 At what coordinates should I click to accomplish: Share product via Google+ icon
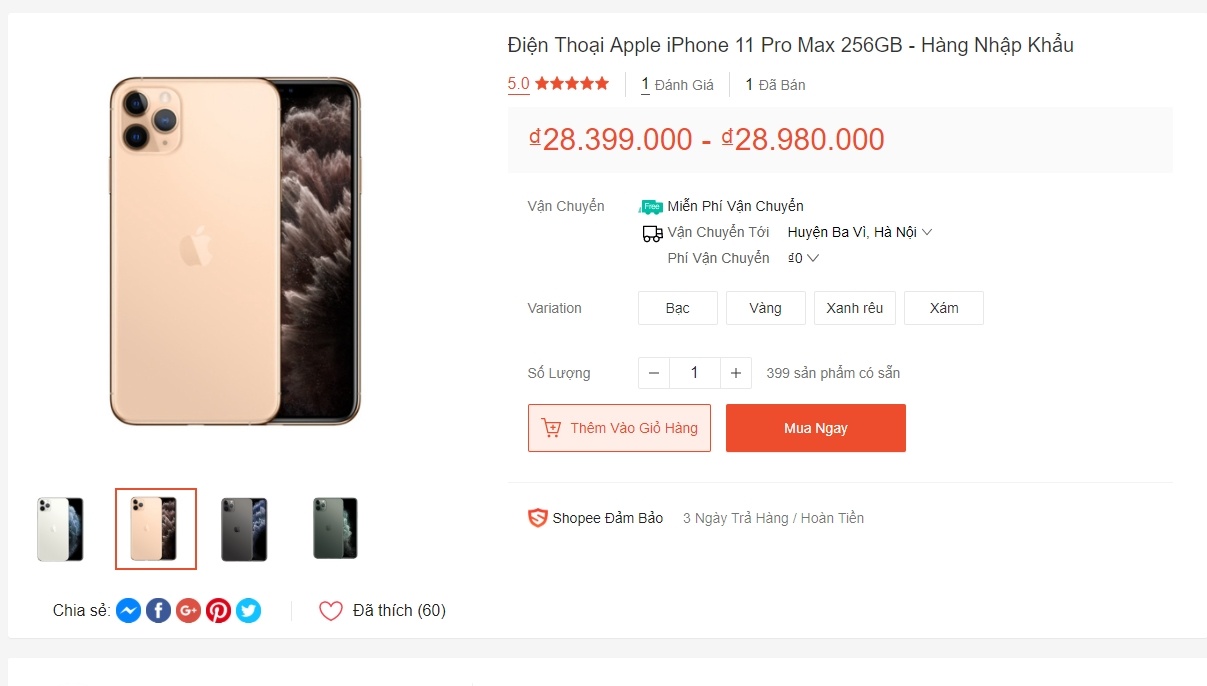(x=188, y=610)
